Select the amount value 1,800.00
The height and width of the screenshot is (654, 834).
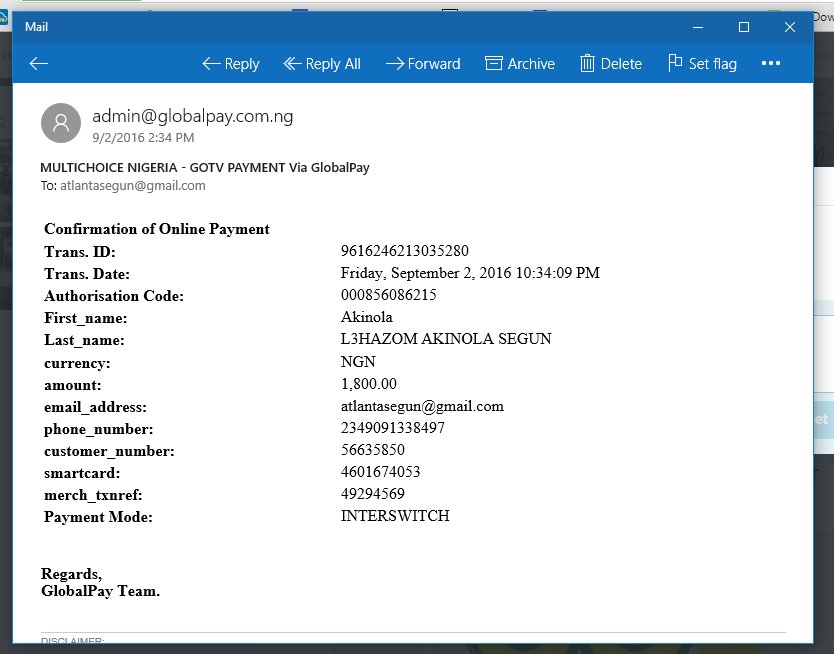coord(369,384)
